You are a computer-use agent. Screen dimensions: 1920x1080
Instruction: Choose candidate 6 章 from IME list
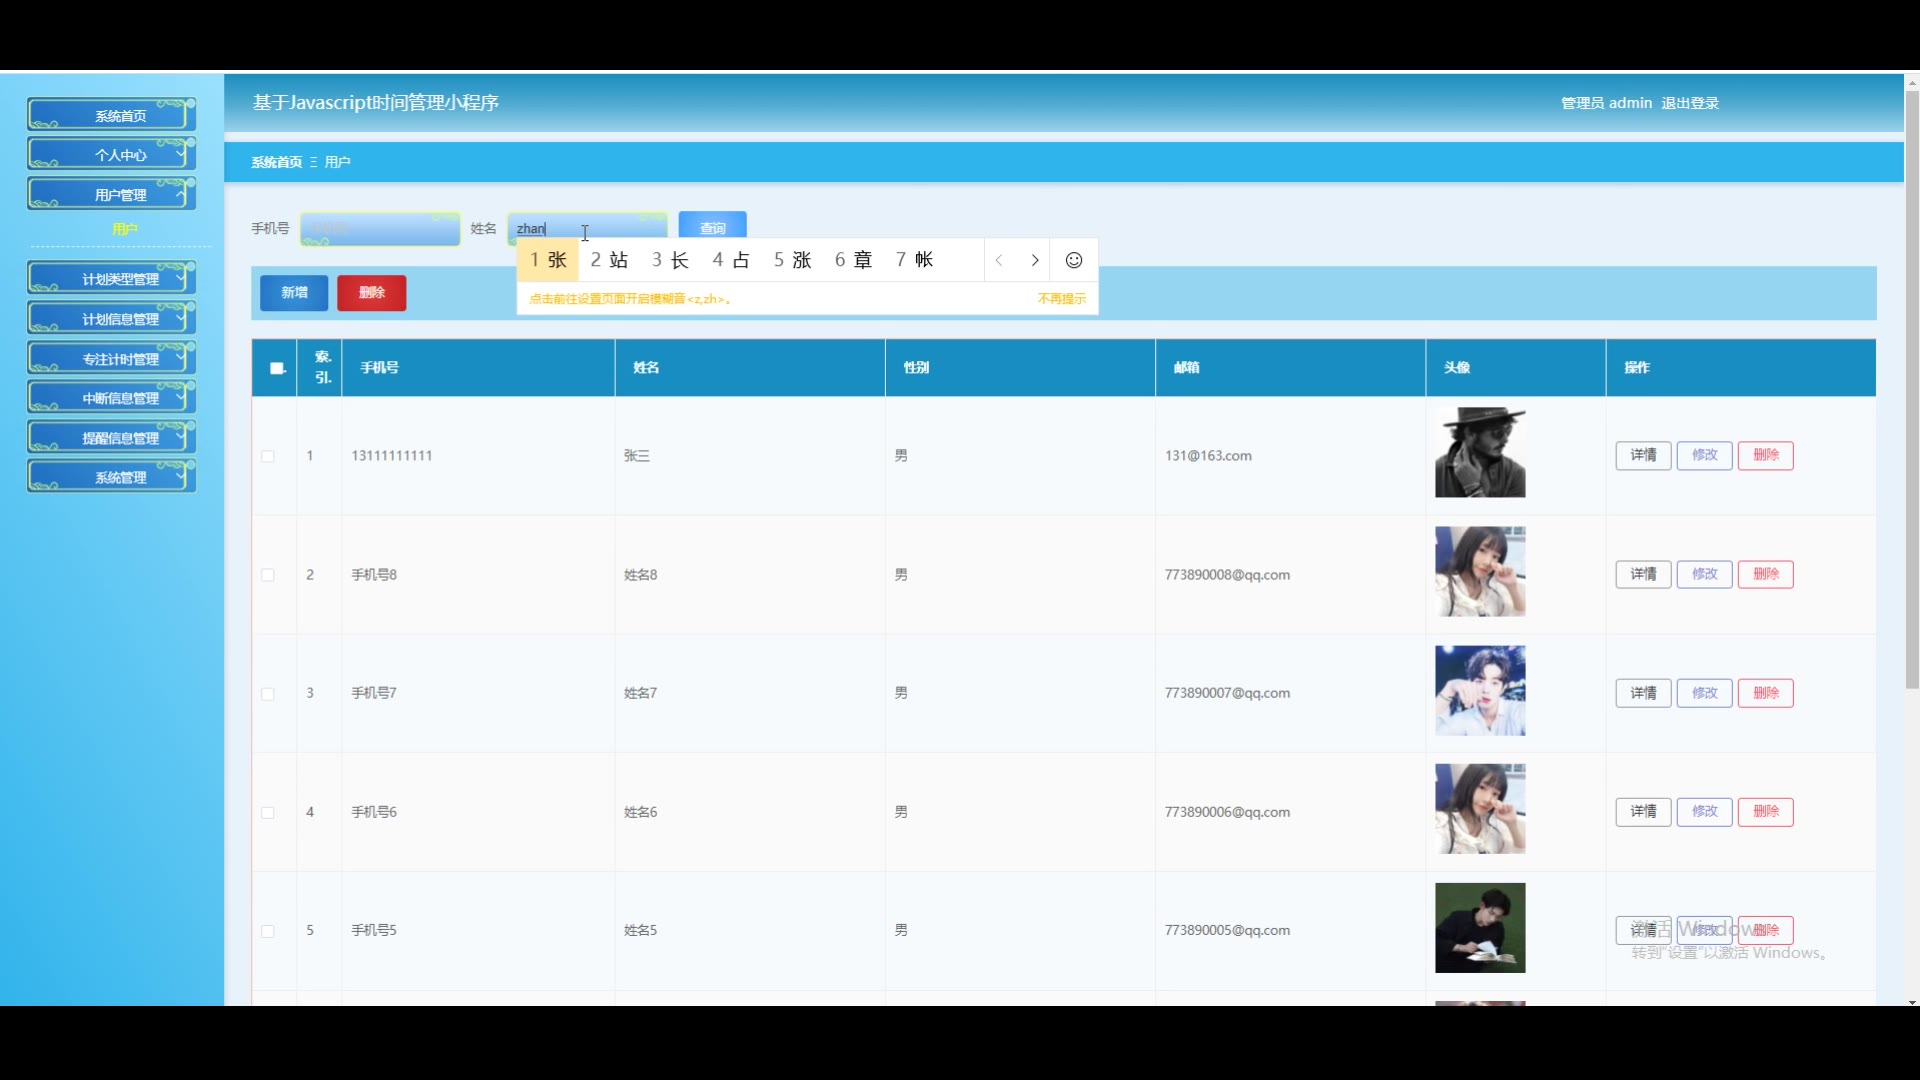point(853,260)
